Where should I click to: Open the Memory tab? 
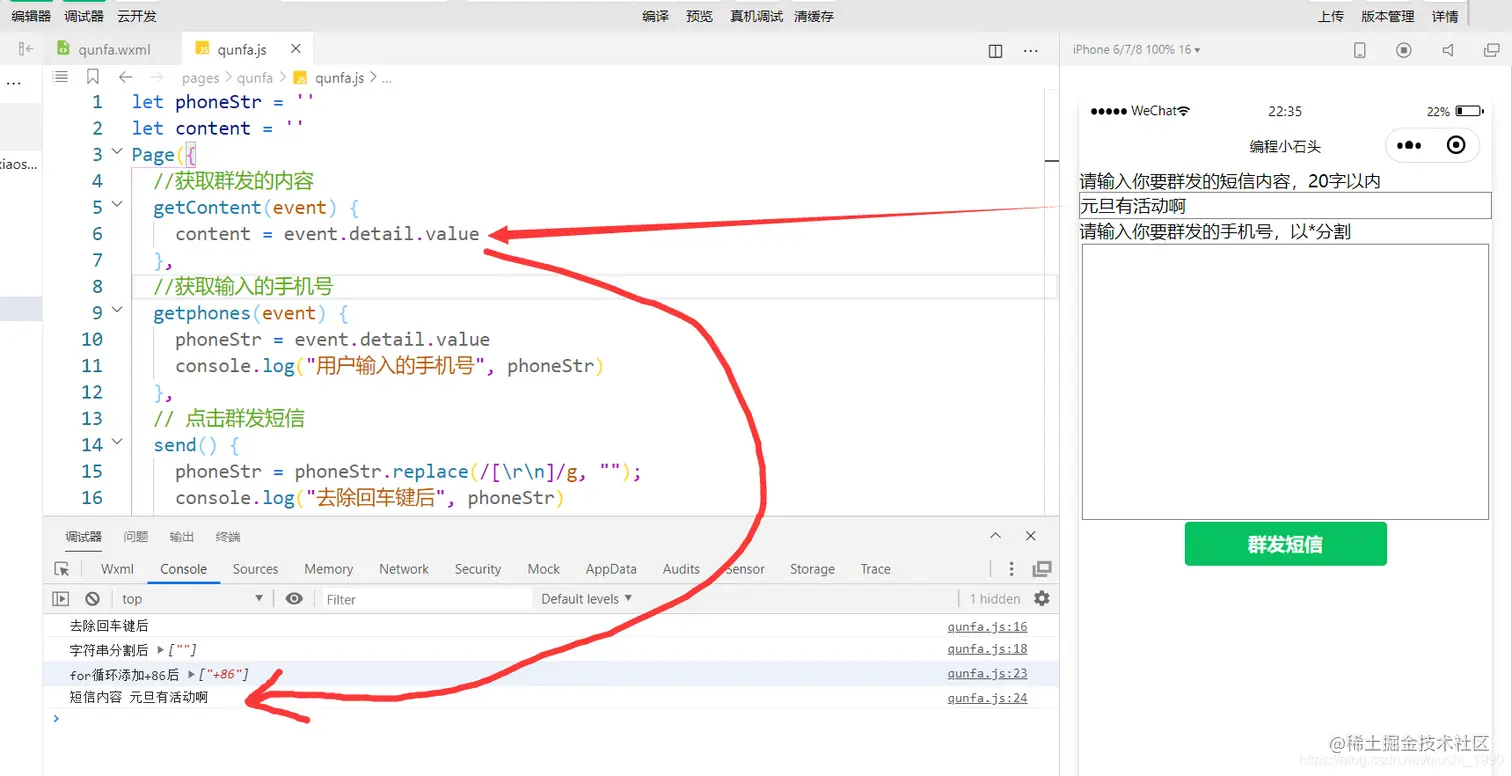tap(329, 569)
